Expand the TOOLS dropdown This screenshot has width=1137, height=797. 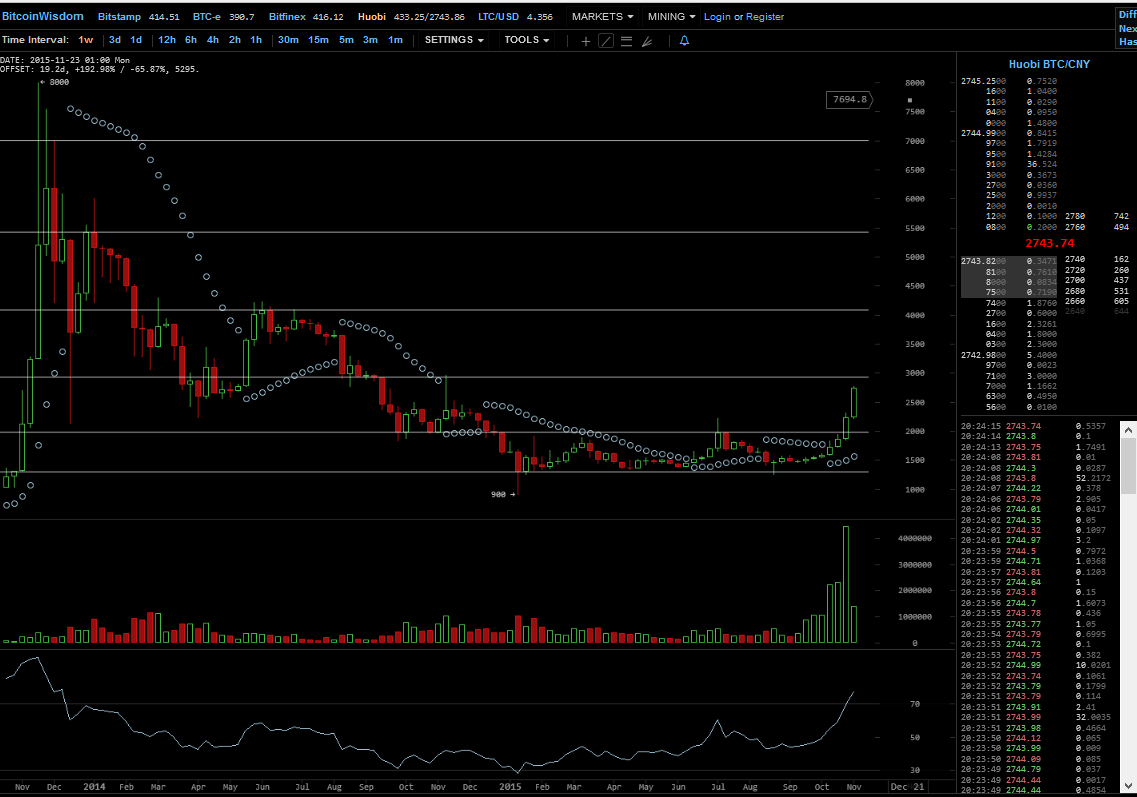(526, 40)
